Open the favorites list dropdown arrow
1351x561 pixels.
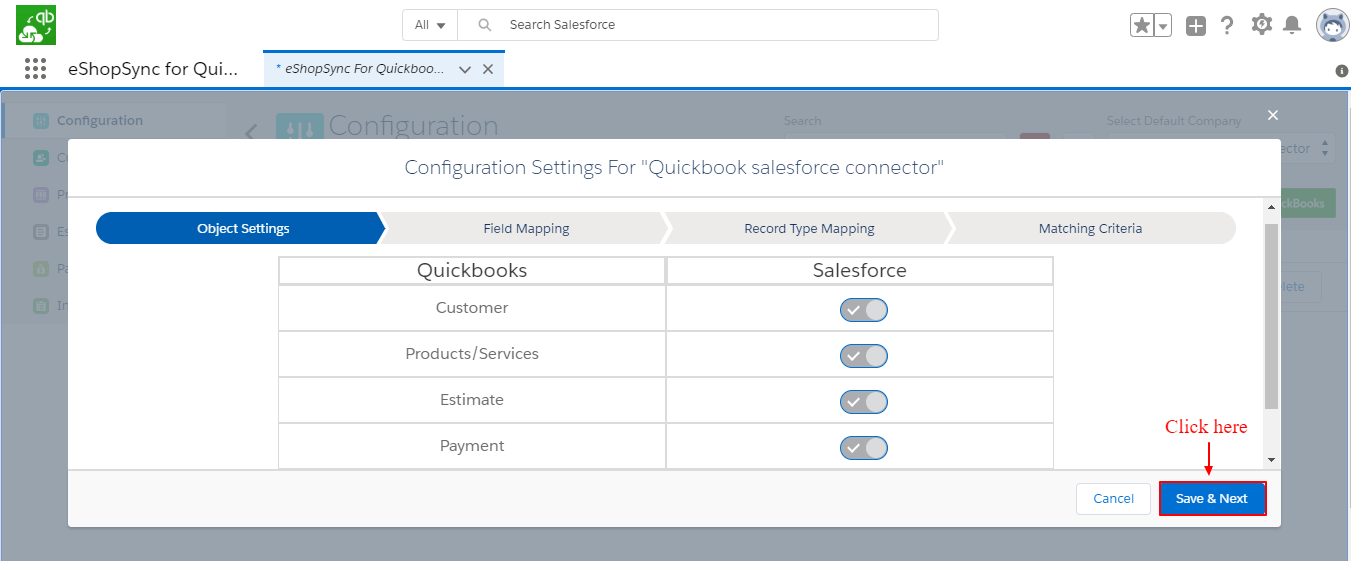(x=1163, y=27)
